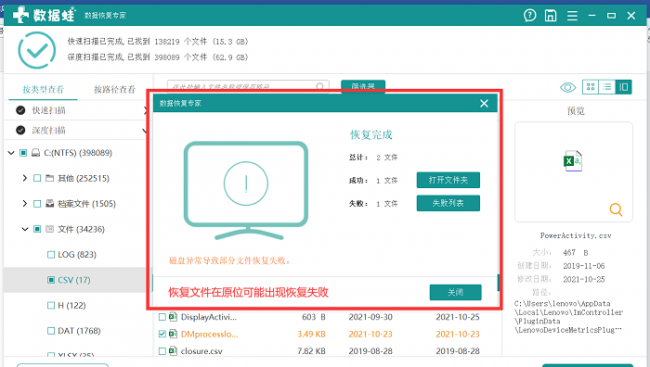
Task: Click the C: drive icon in tree
Action: click(x=36, y=153)
